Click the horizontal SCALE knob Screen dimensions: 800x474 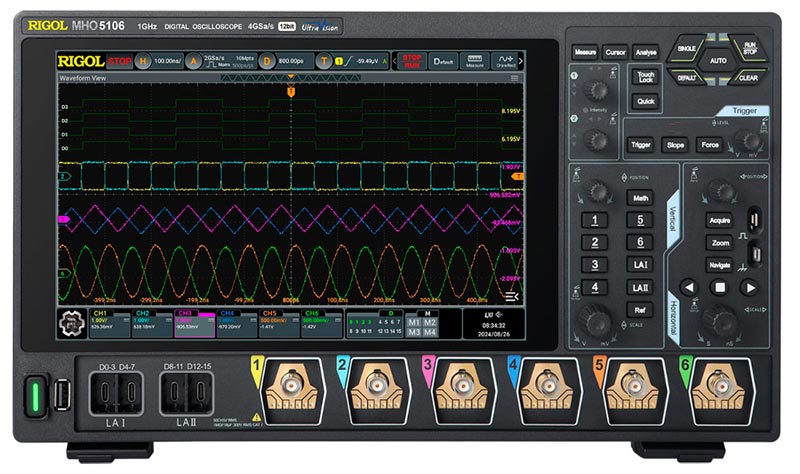(x=720, y=321)
